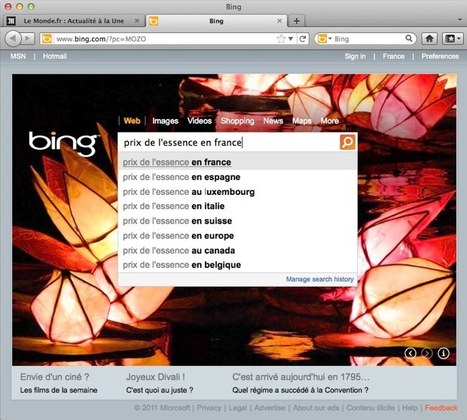Viewport: 467px width, 420px height.
Task: Click the toolbar search magnifier icon
Action: tap(409, 39)
